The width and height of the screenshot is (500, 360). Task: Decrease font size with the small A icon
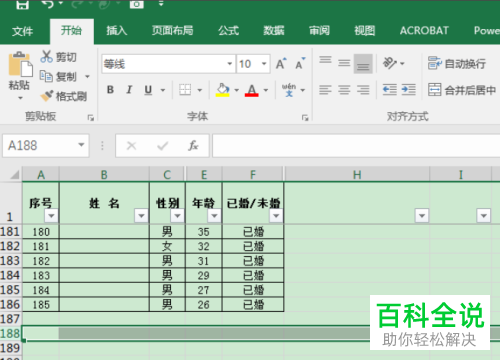click(300, 63)
